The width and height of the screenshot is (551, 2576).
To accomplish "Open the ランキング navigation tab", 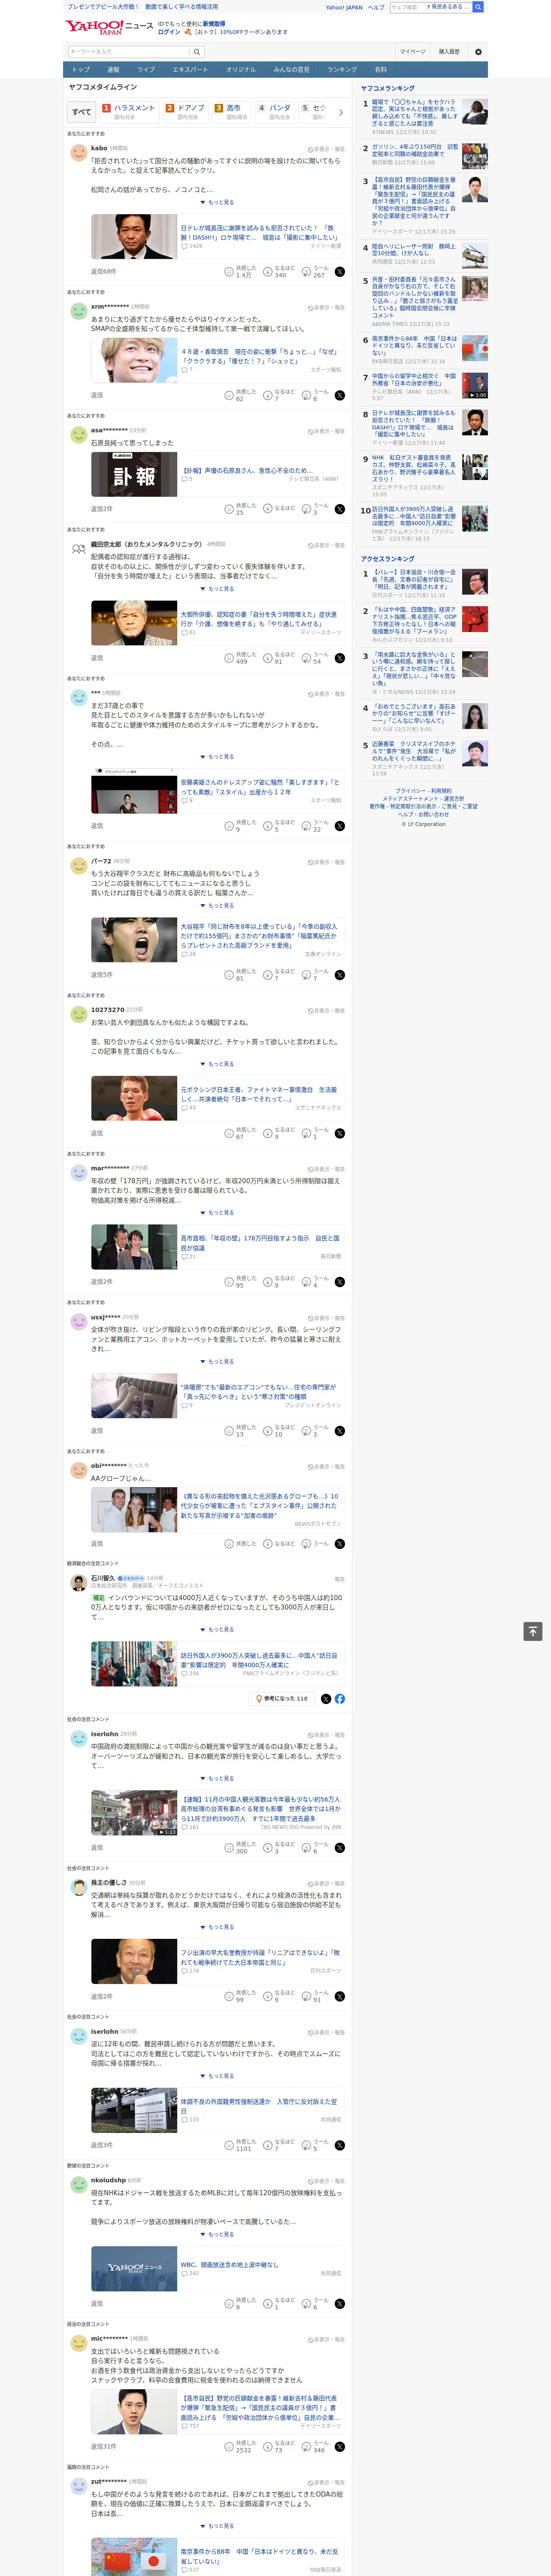I will click(x=342, y=70).
